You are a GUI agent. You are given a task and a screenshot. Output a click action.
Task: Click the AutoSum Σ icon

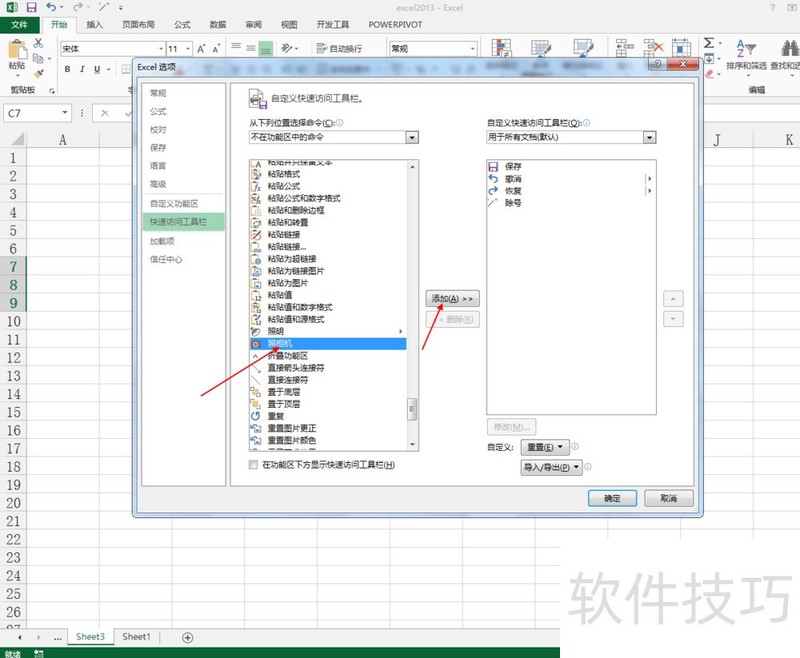[x=708, y=44]
